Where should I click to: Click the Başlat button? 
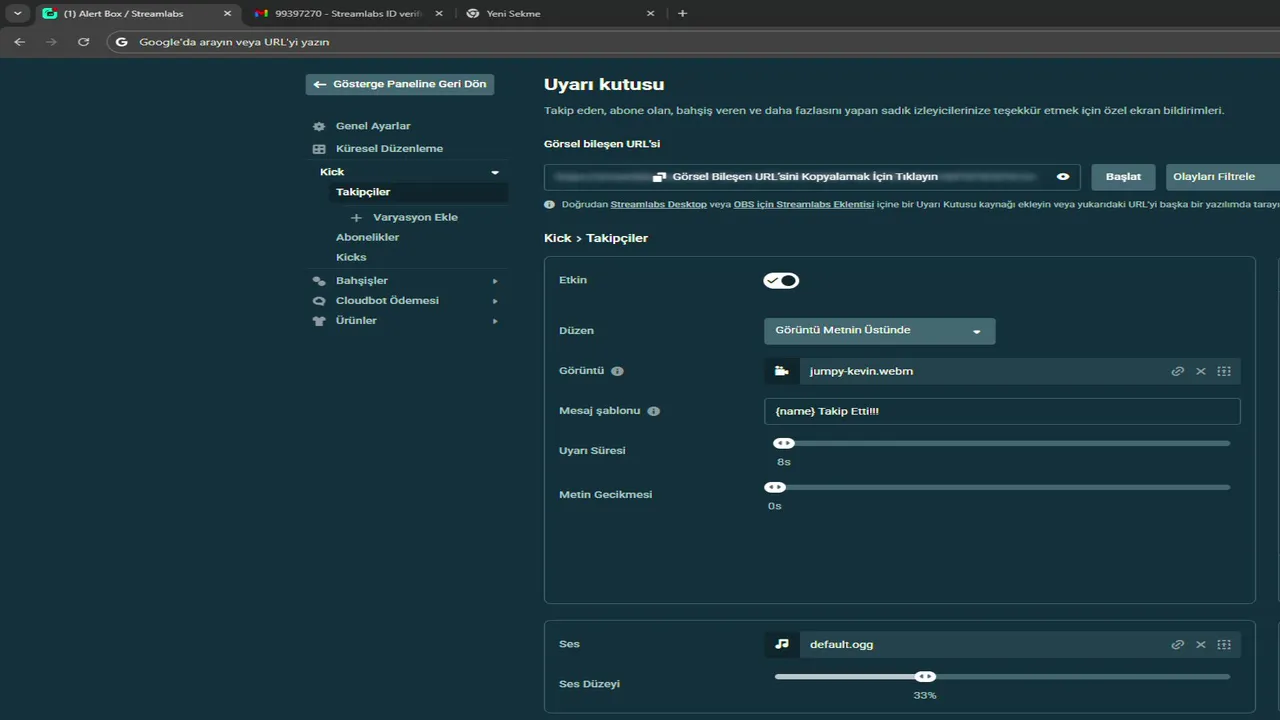(1123, 177)
